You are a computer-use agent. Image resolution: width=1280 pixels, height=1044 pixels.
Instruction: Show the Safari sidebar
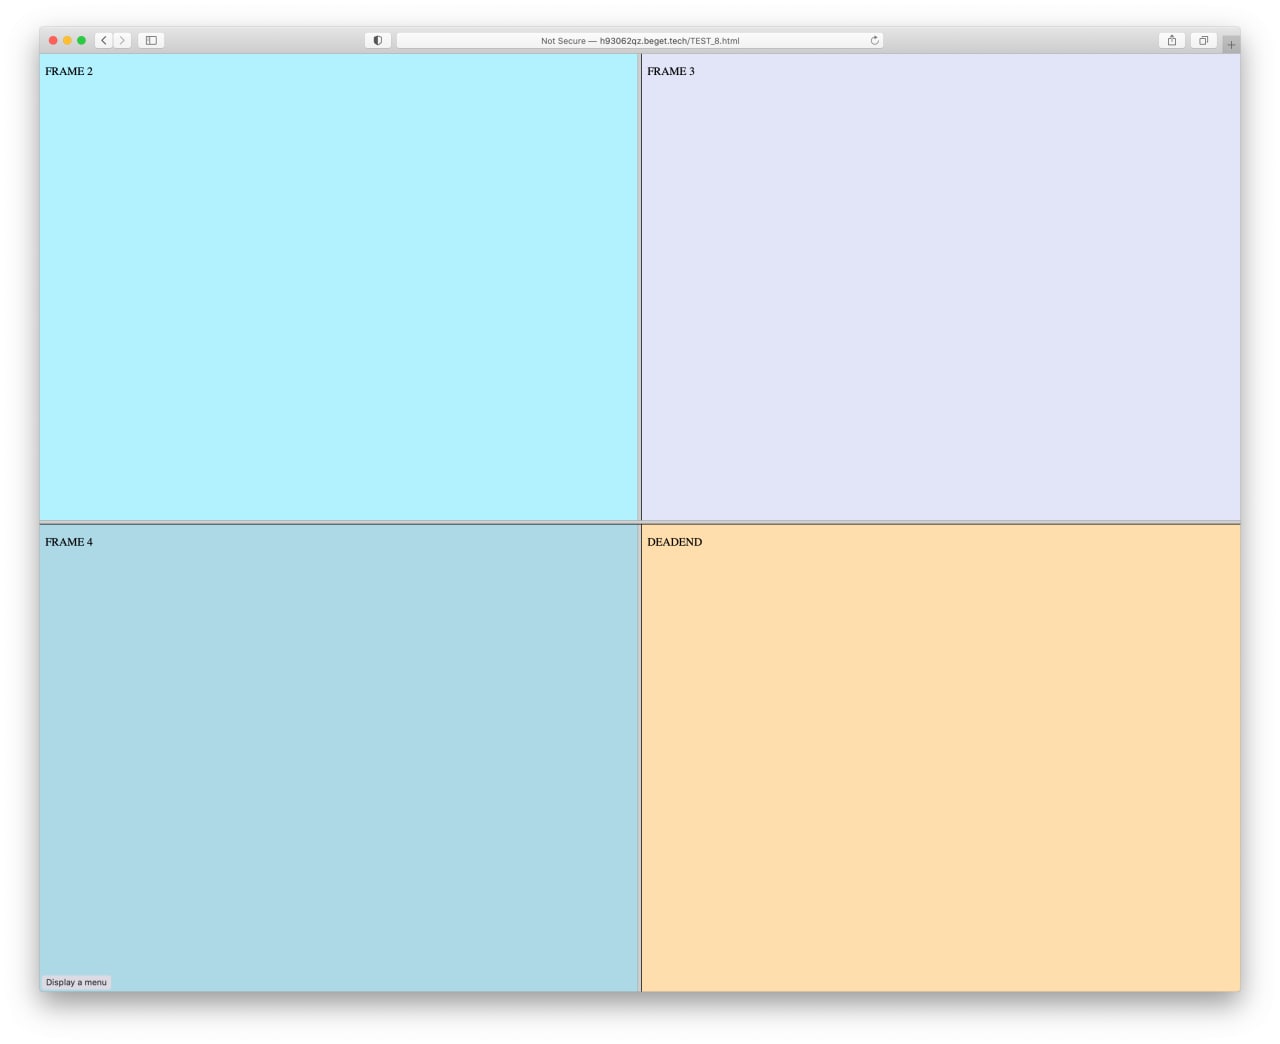(x=151, y=40)
